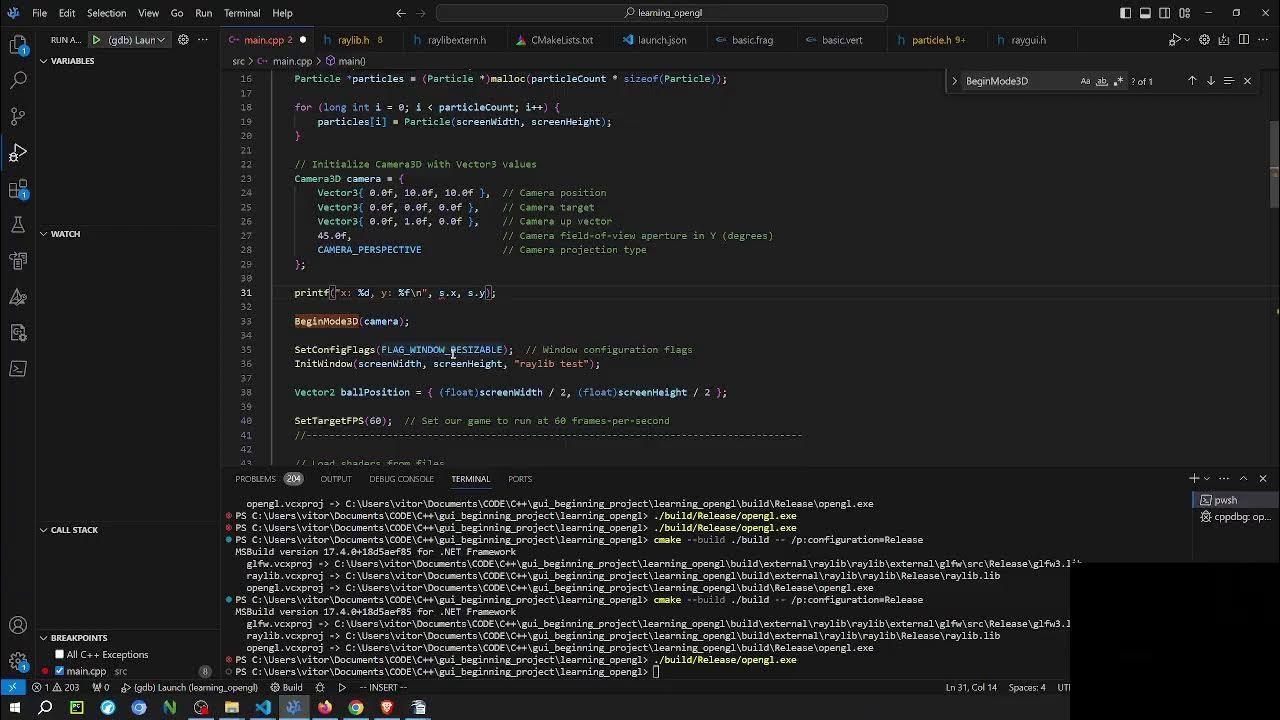
Task: Close the terminal panel
Action: pyautogui.click(x=1262, y=478)
